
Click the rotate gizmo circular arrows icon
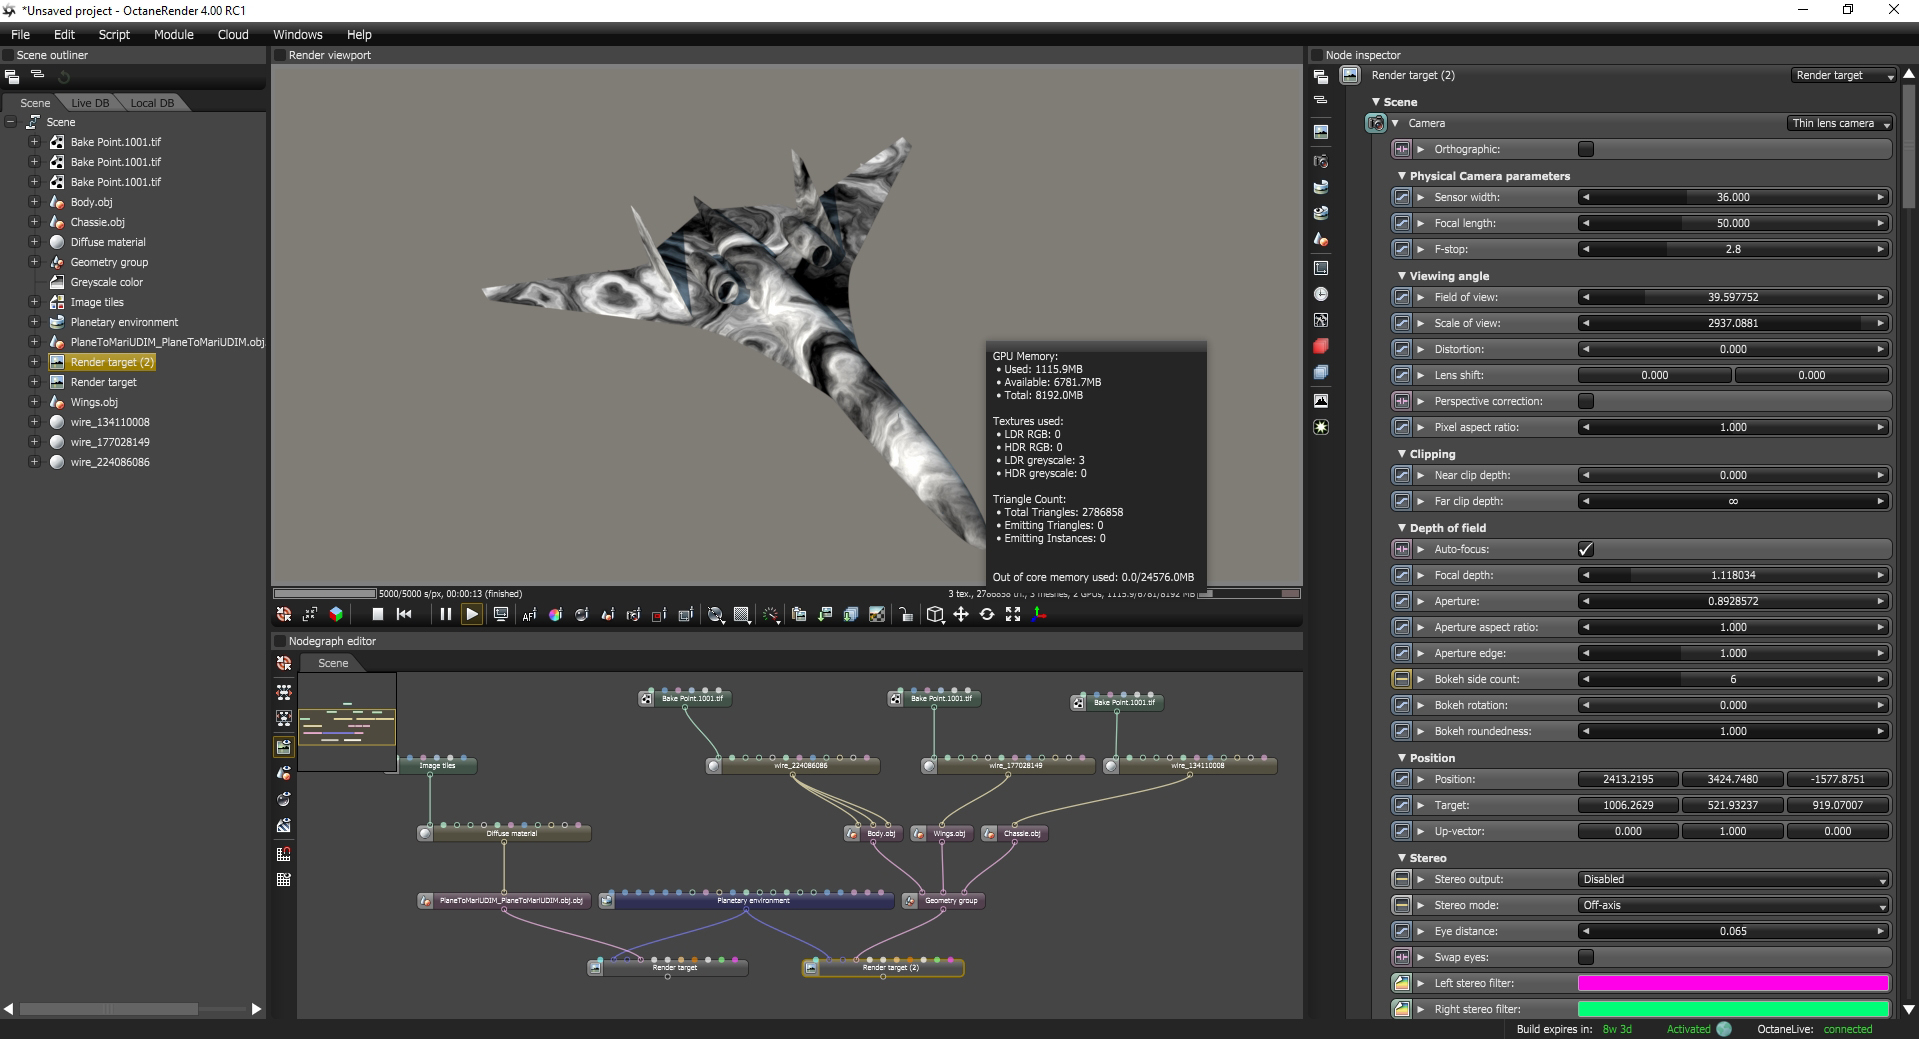click(987, 614)
